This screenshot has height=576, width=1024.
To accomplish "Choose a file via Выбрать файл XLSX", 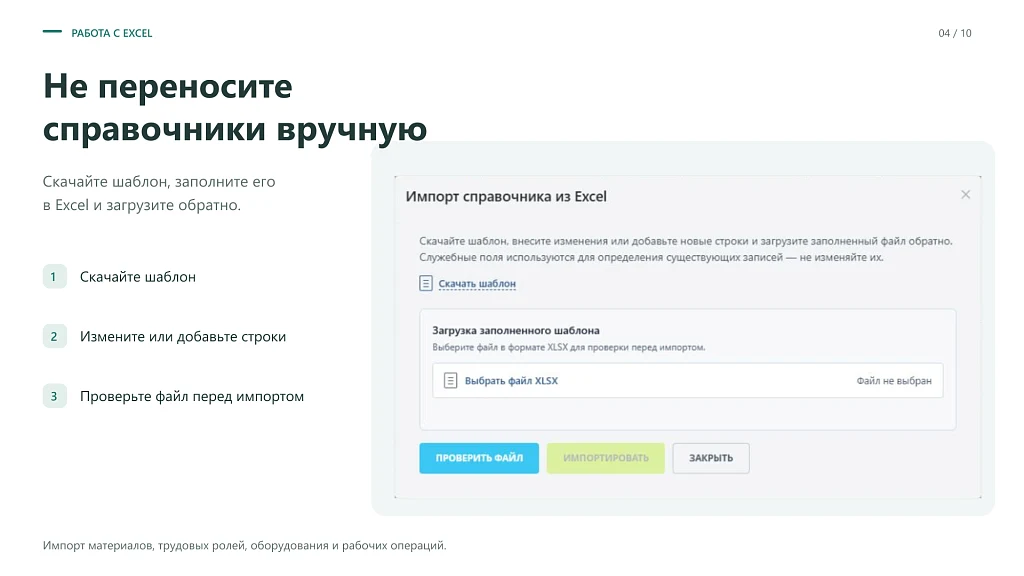I will pyautogui.click(x=511, y=381).
